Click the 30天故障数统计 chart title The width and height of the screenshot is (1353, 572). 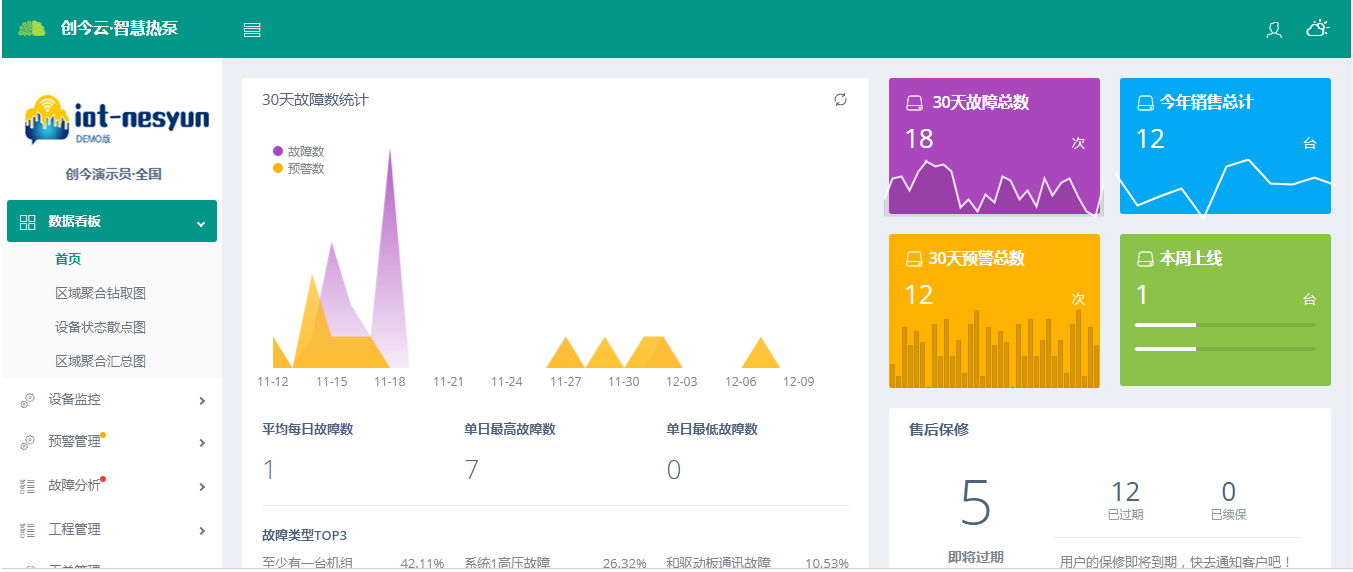pos(315,99)
